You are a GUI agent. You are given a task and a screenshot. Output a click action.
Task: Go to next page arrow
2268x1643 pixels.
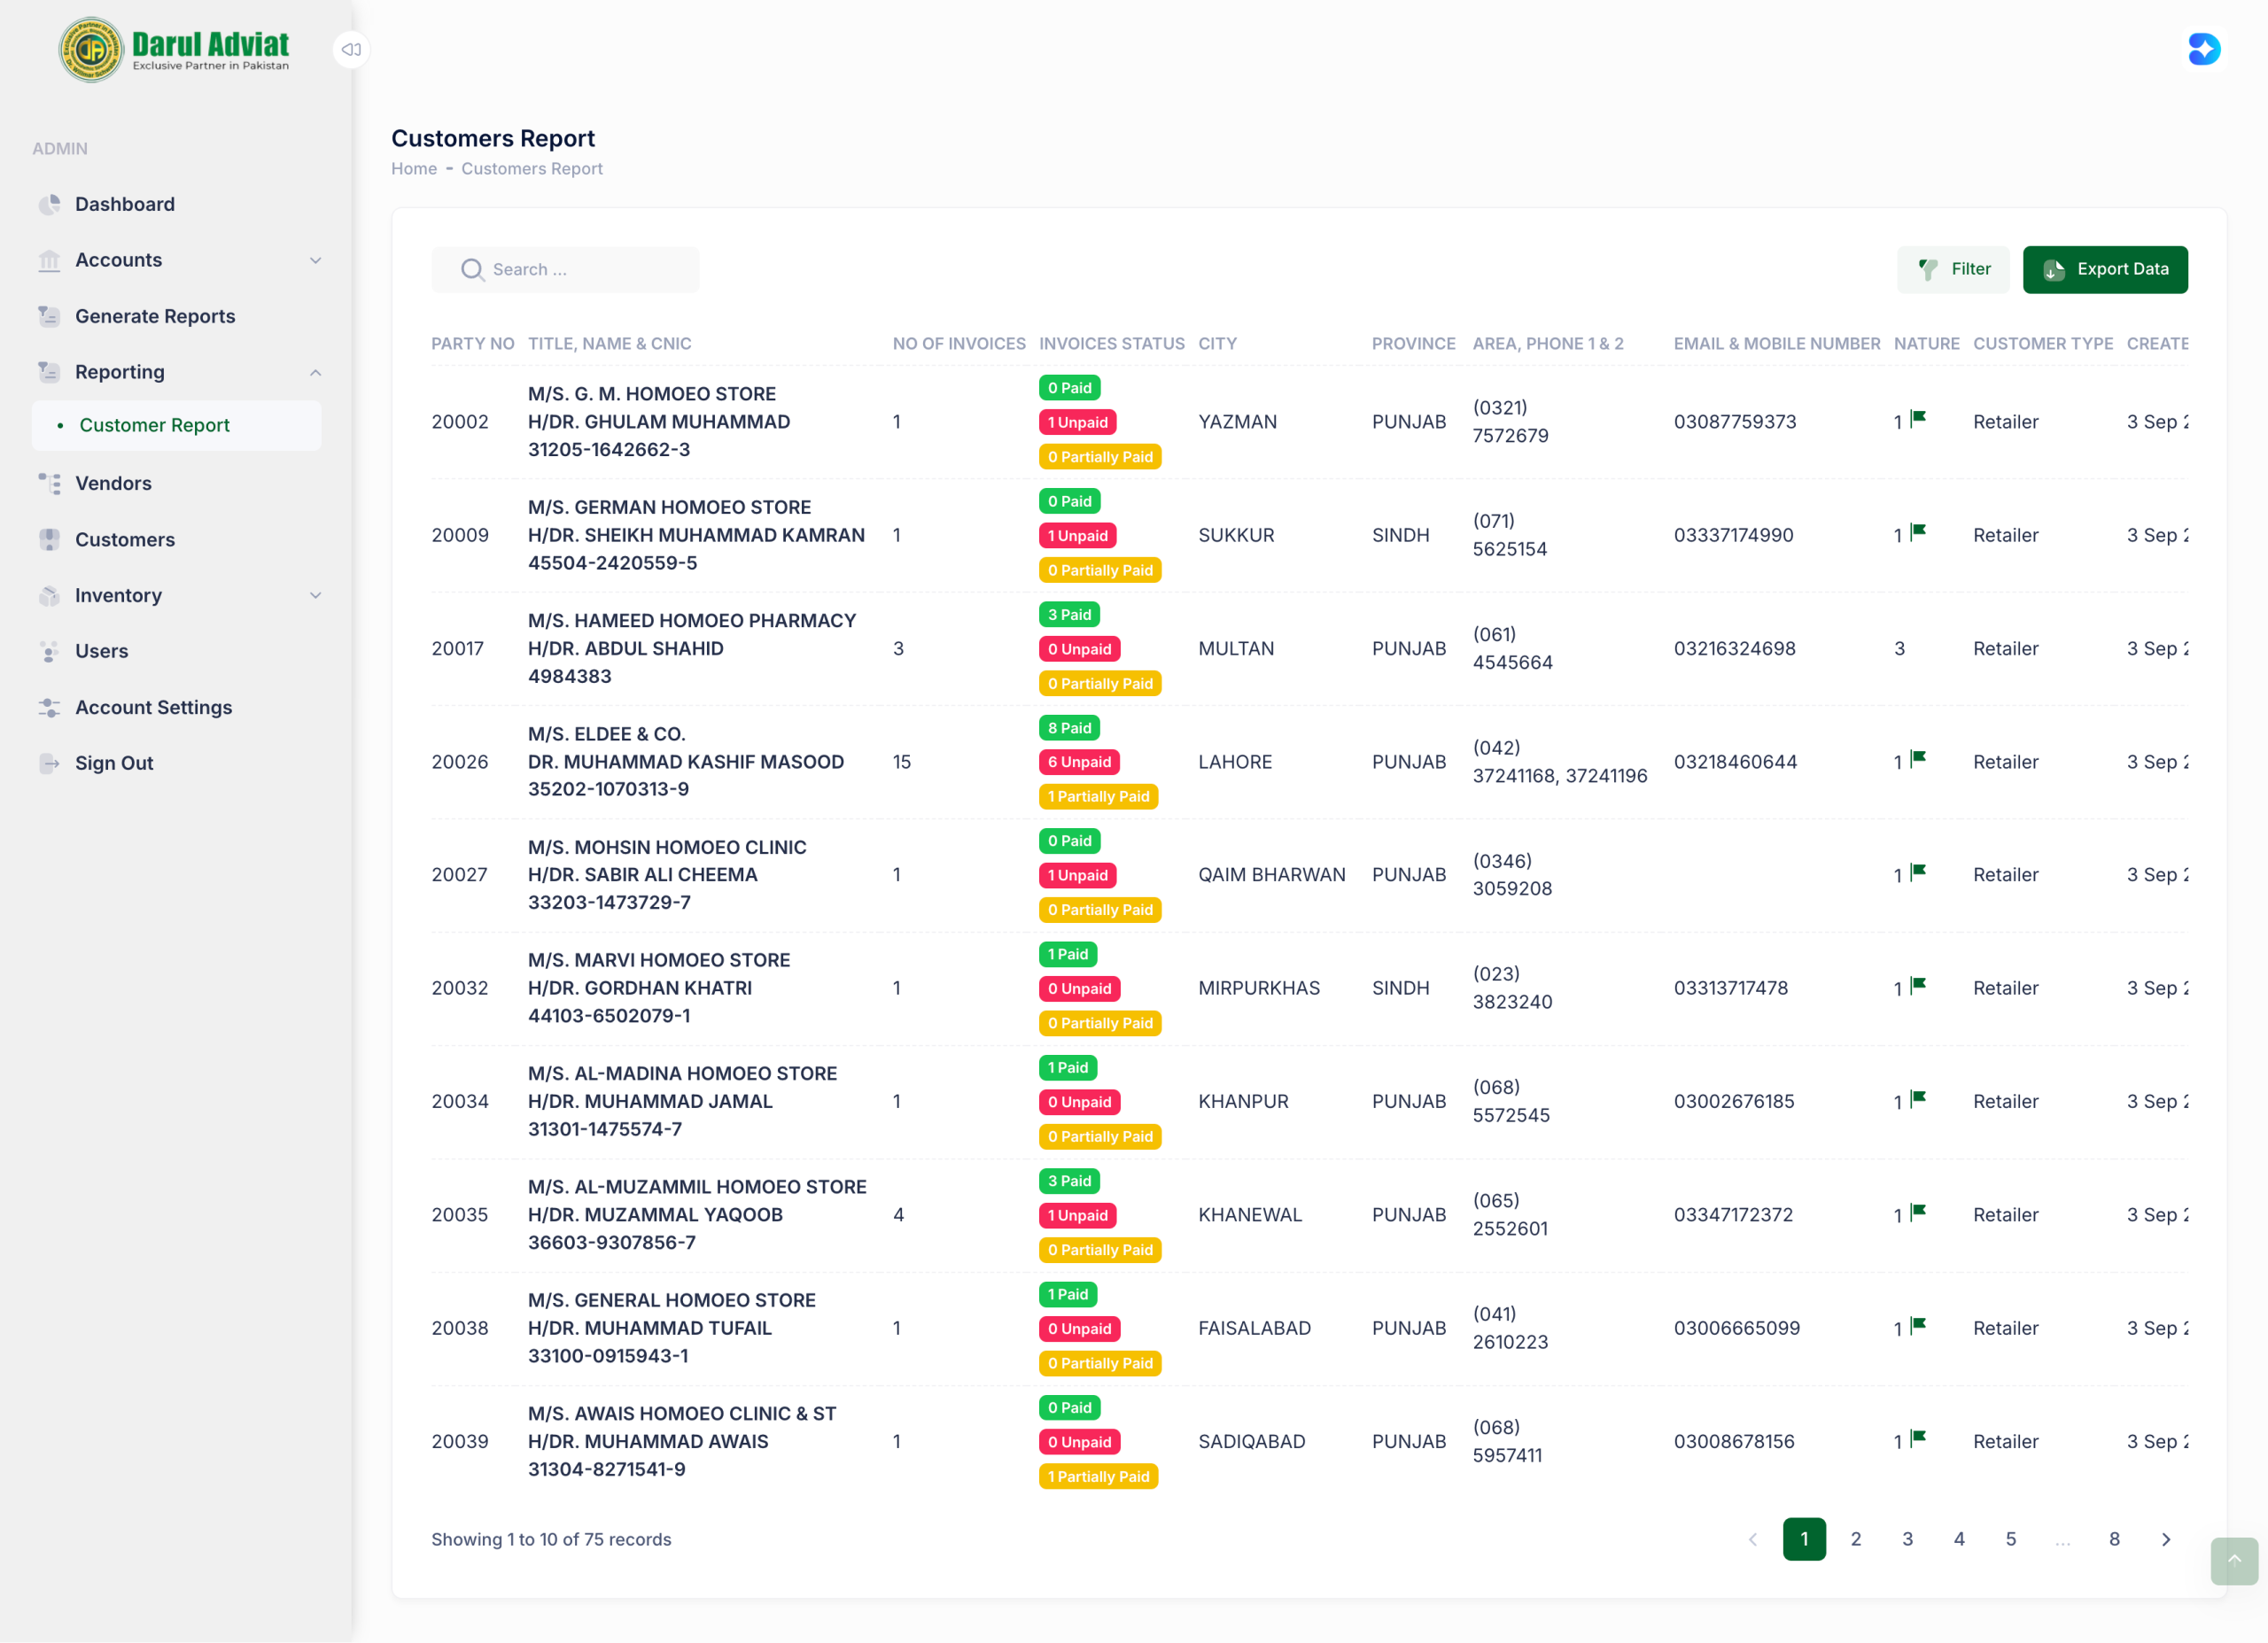click(2165, 1539)
